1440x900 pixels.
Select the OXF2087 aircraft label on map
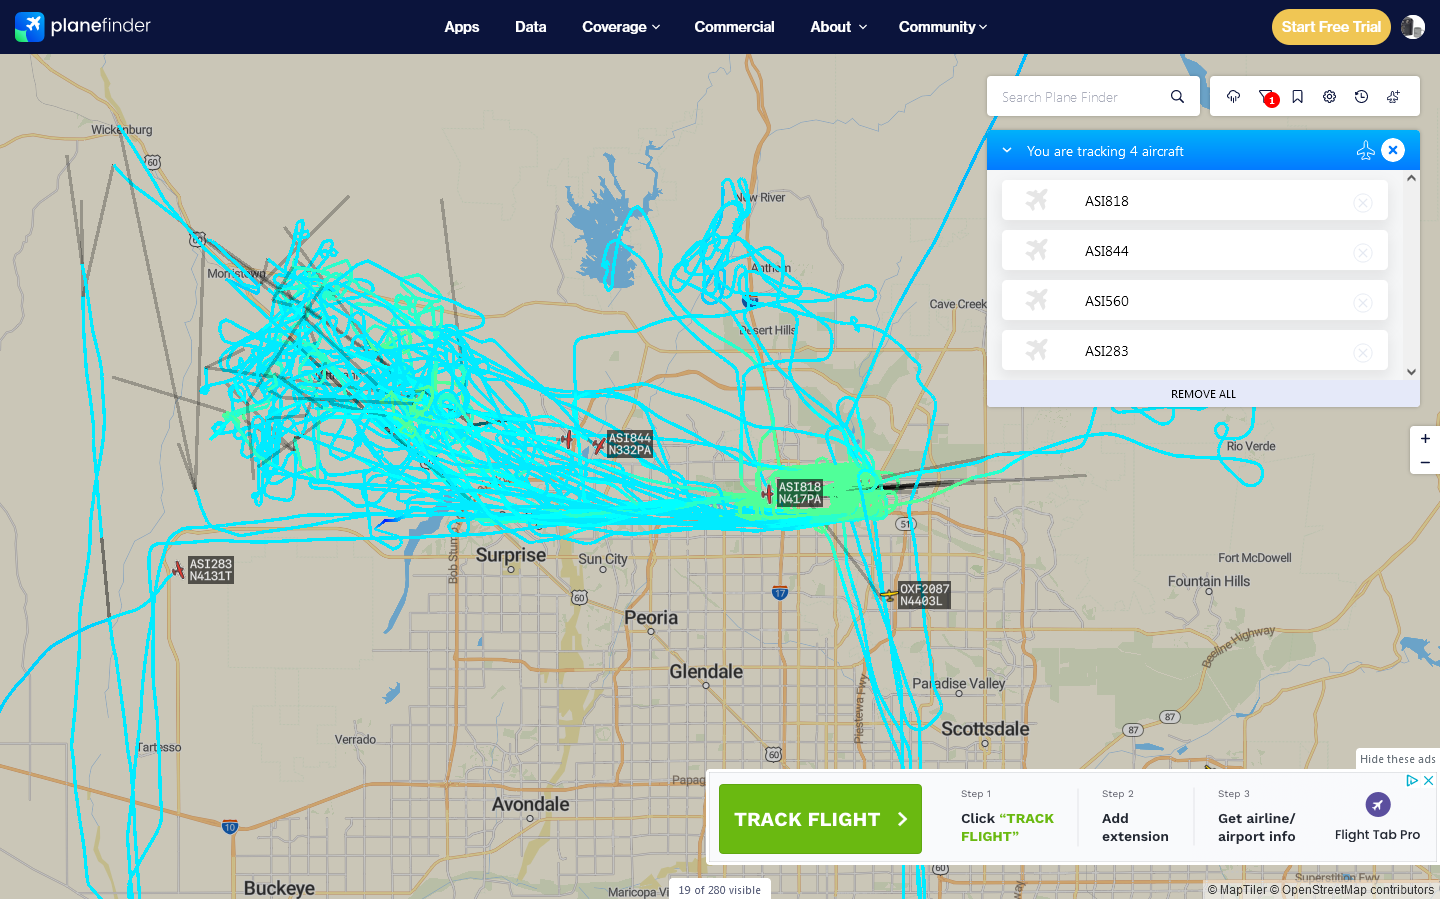coord(925,595)
